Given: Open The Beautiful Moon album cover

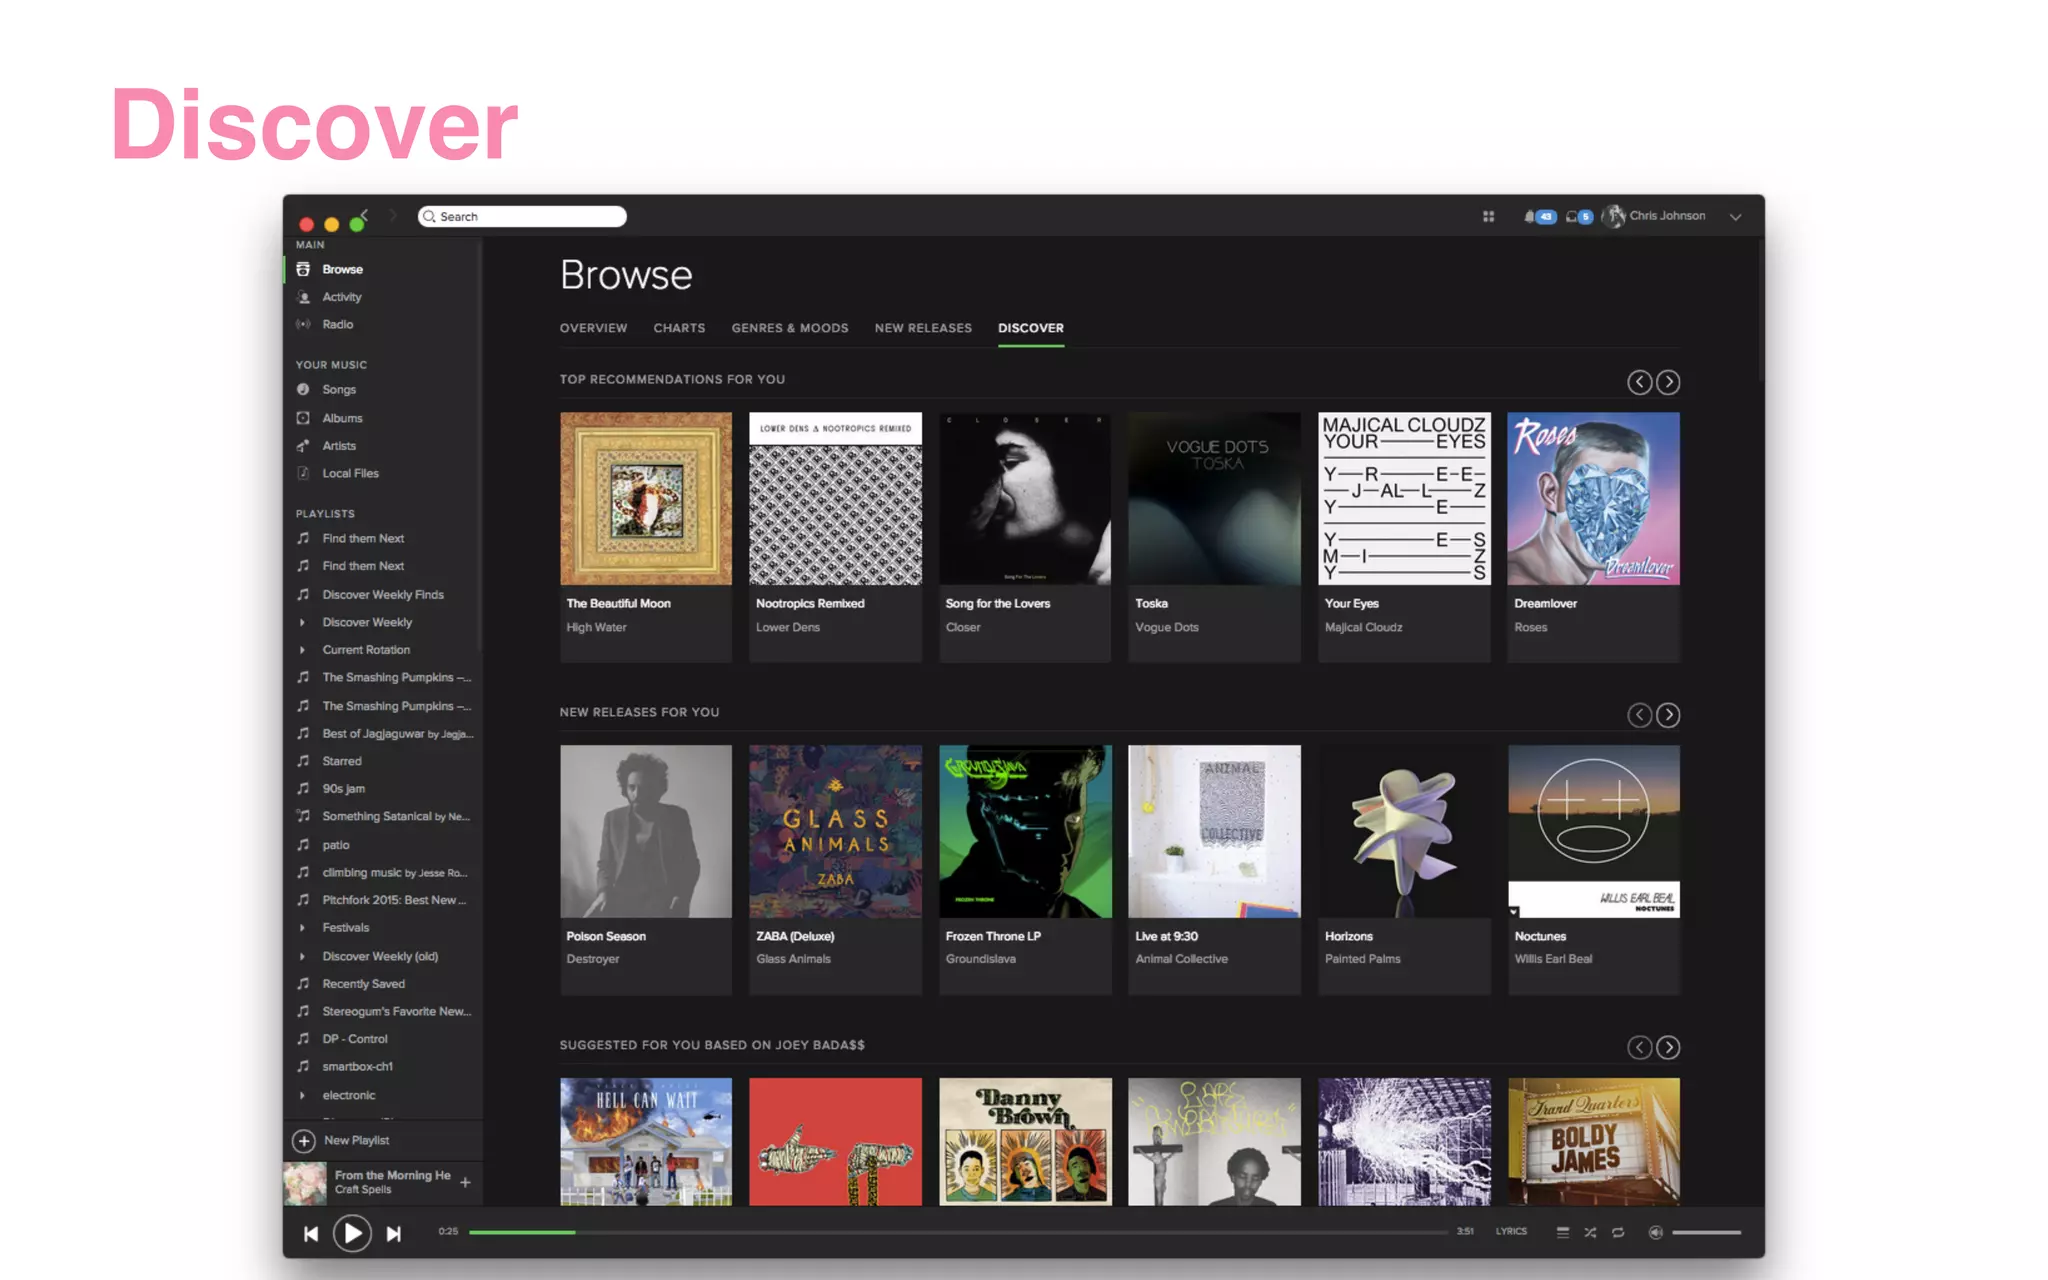Looking at the screenshot, I should [x=646, y=498].
